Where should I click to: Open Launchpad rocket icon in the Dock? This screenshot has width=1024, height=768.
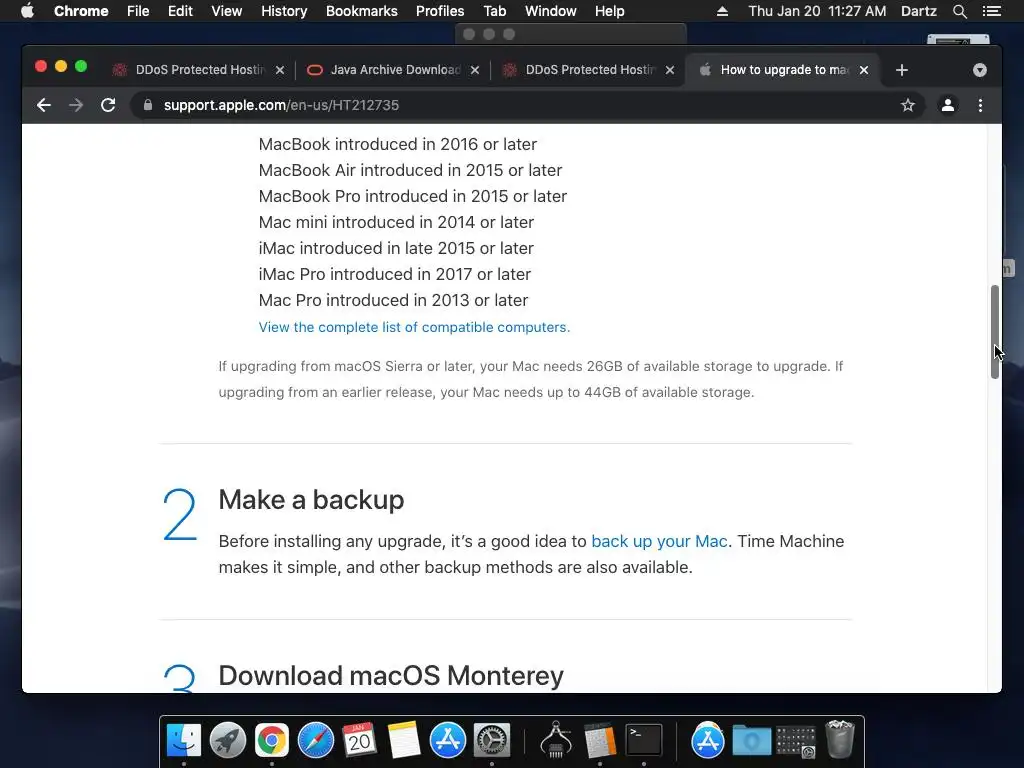point(228,741)
